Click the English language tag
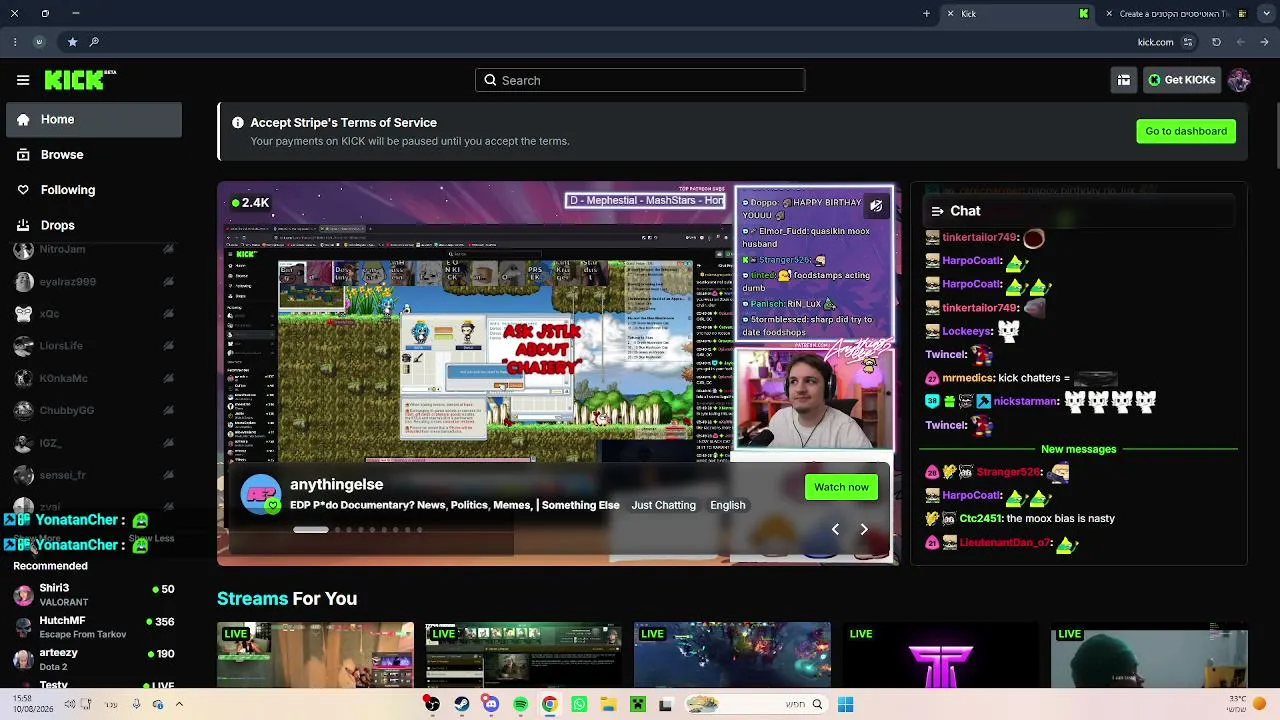This screenshot has height=720, width=1280. [728, 505]
